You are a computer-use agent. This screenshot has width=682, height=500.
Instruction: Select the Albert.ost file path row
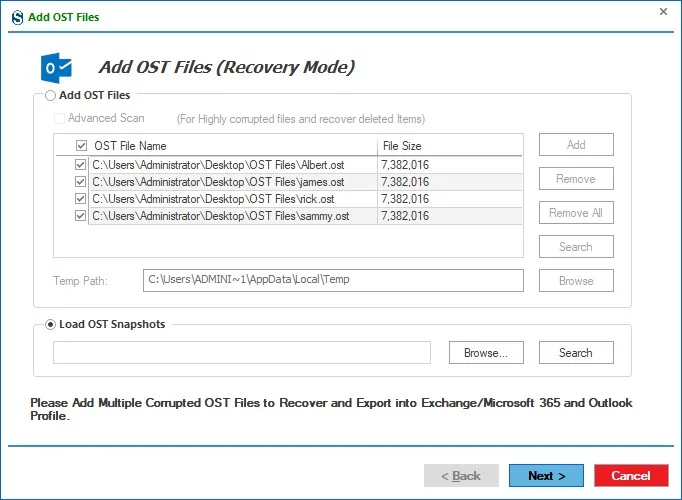click(x=218, y=165)
